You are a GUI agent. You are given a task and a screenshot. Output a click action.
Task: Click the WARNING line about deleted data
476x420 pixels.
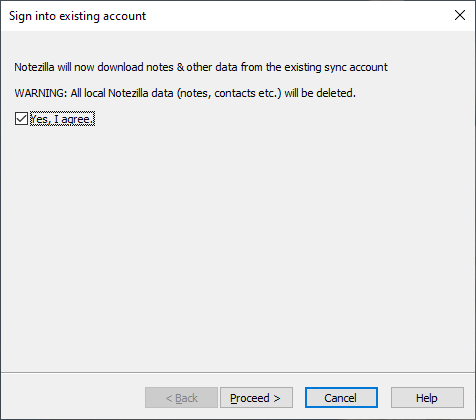pos(185,93)
